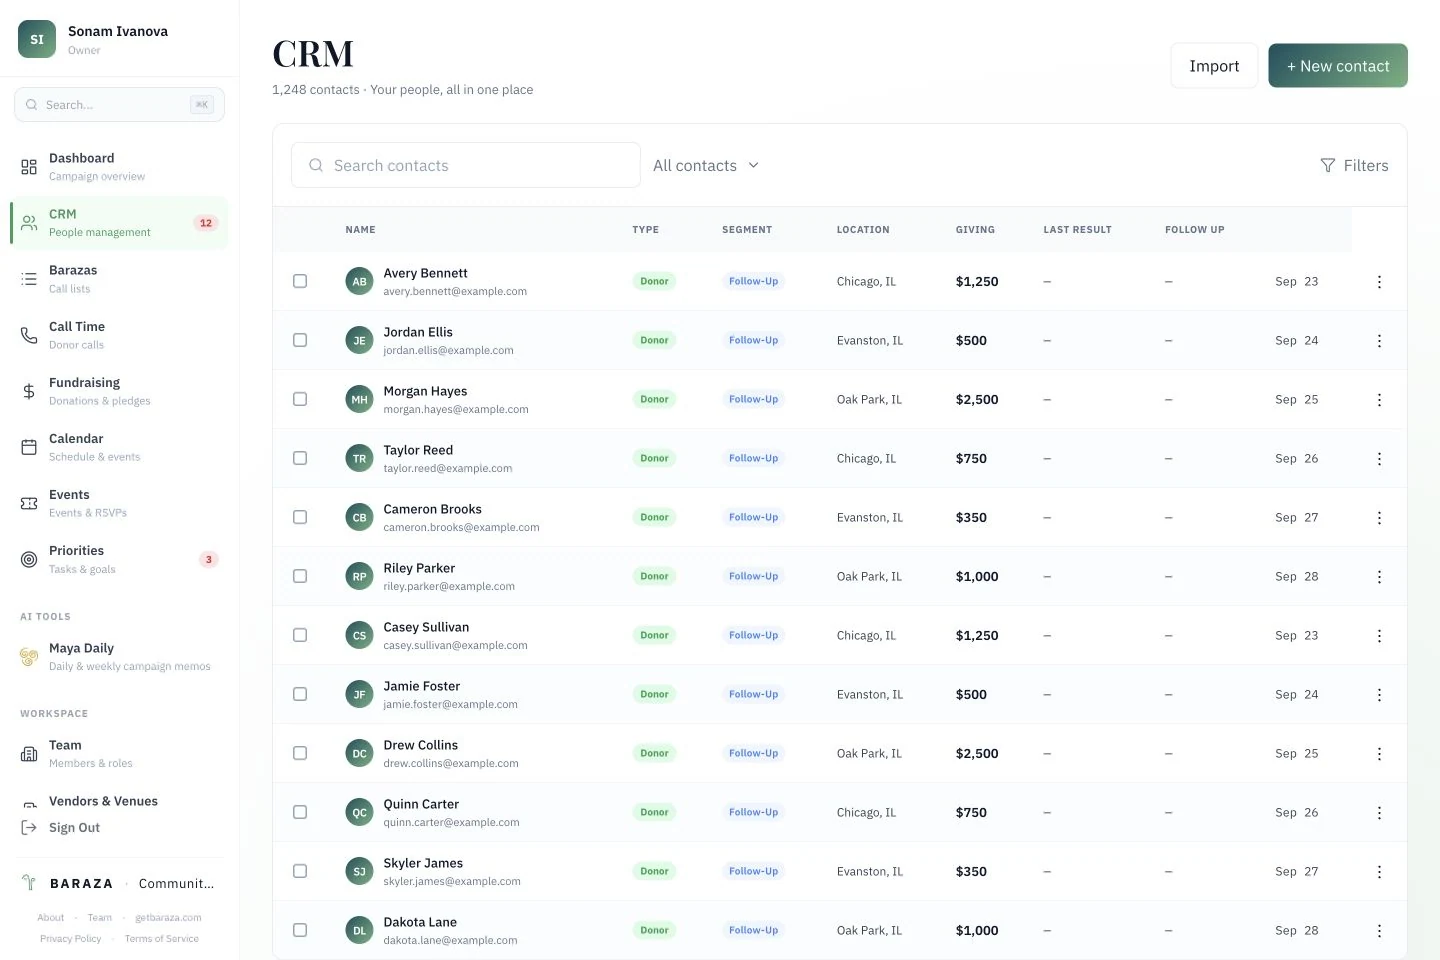
Task: Click the SI profile avatar
Action: (x=37, y=40)
